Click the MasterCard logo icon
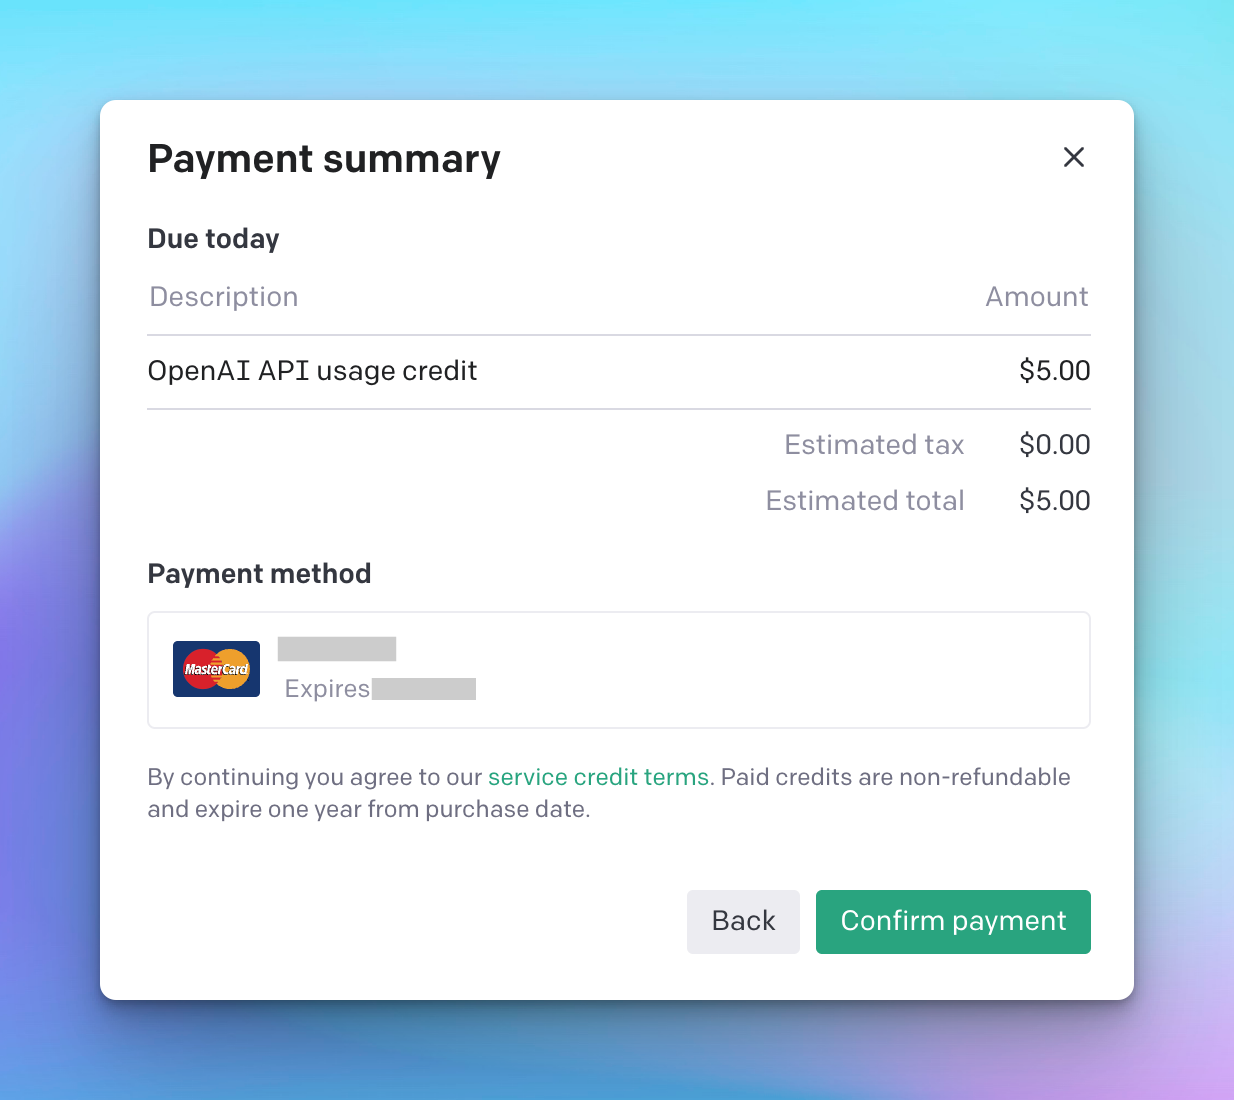The image size is (1234, 1100). pyautogui.click(x=216, y=669)
